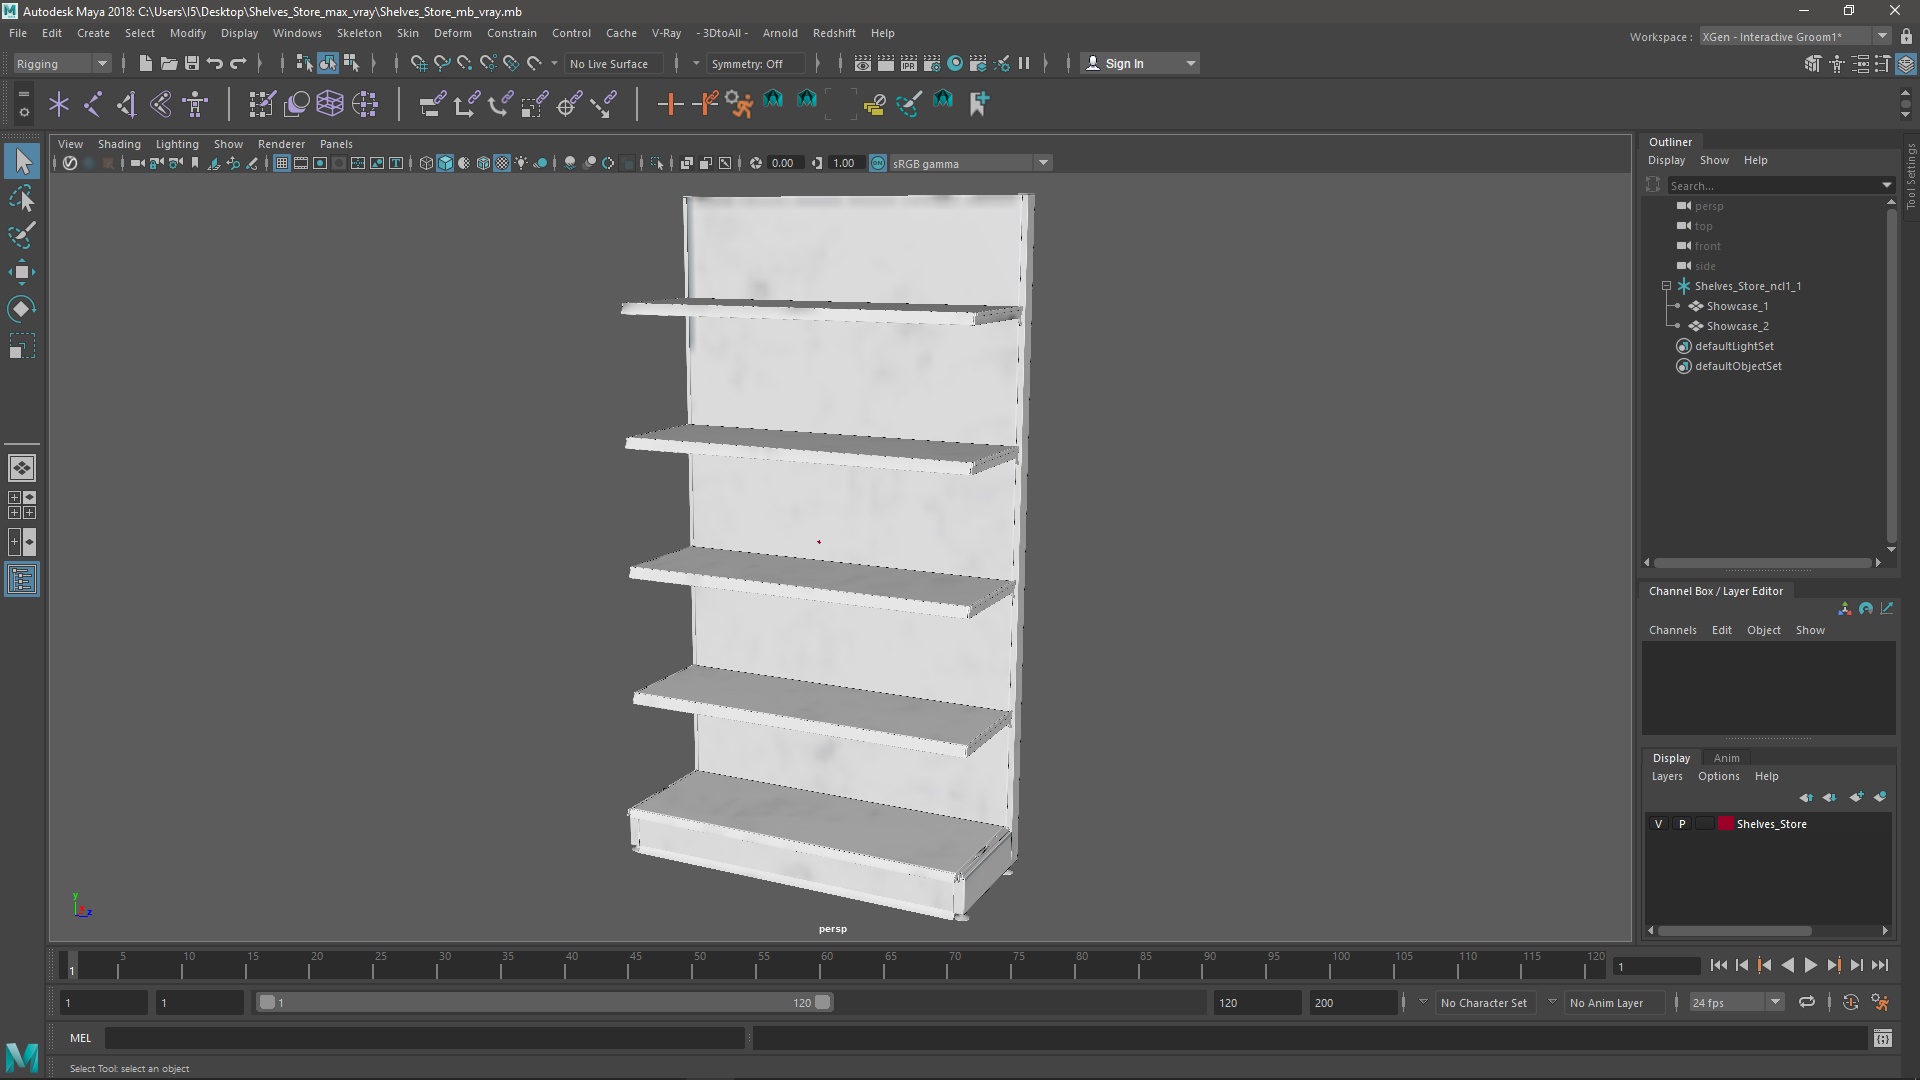
Task: Switch to the Anim layer tab
Action: click(x=1726, y=758)
